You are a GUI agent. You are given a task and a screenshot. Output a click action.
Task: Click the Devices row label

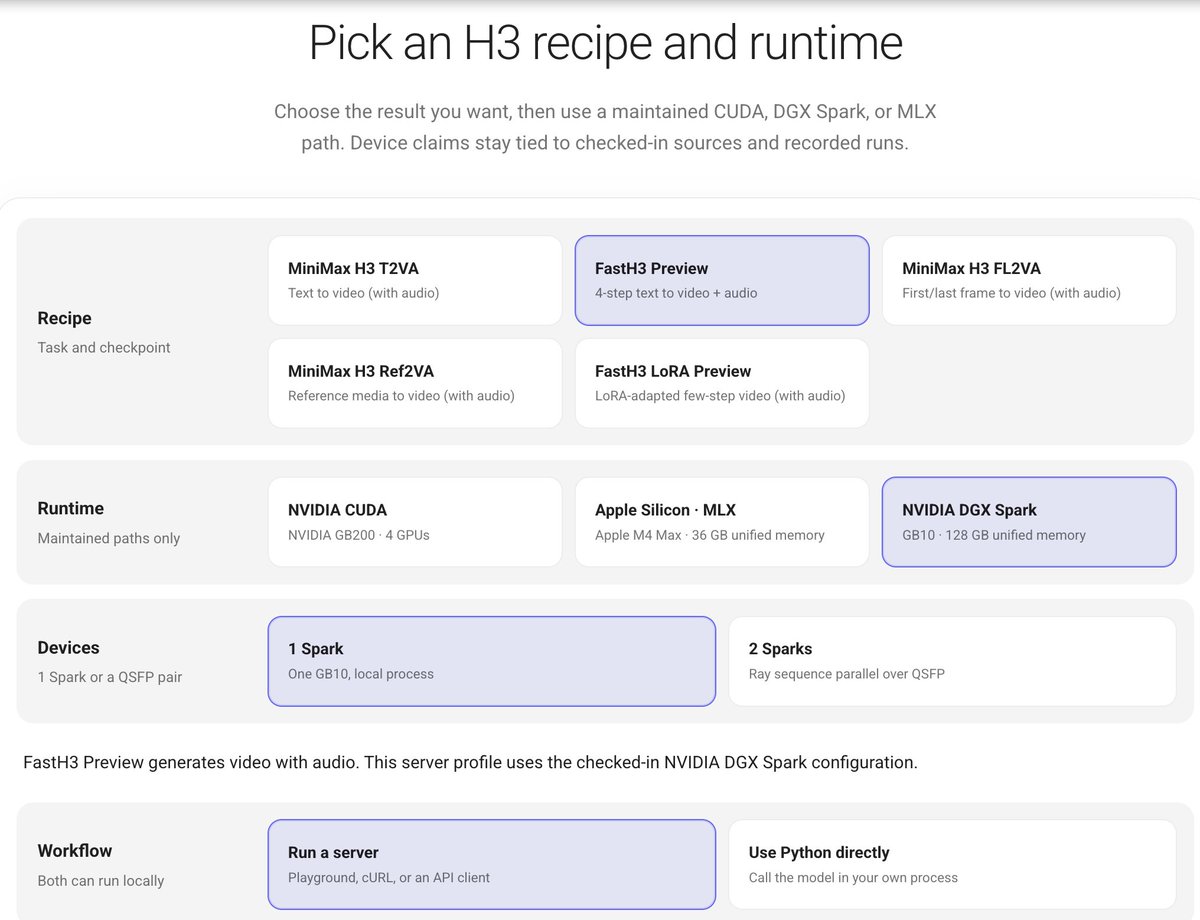click(x=68, y=647)
